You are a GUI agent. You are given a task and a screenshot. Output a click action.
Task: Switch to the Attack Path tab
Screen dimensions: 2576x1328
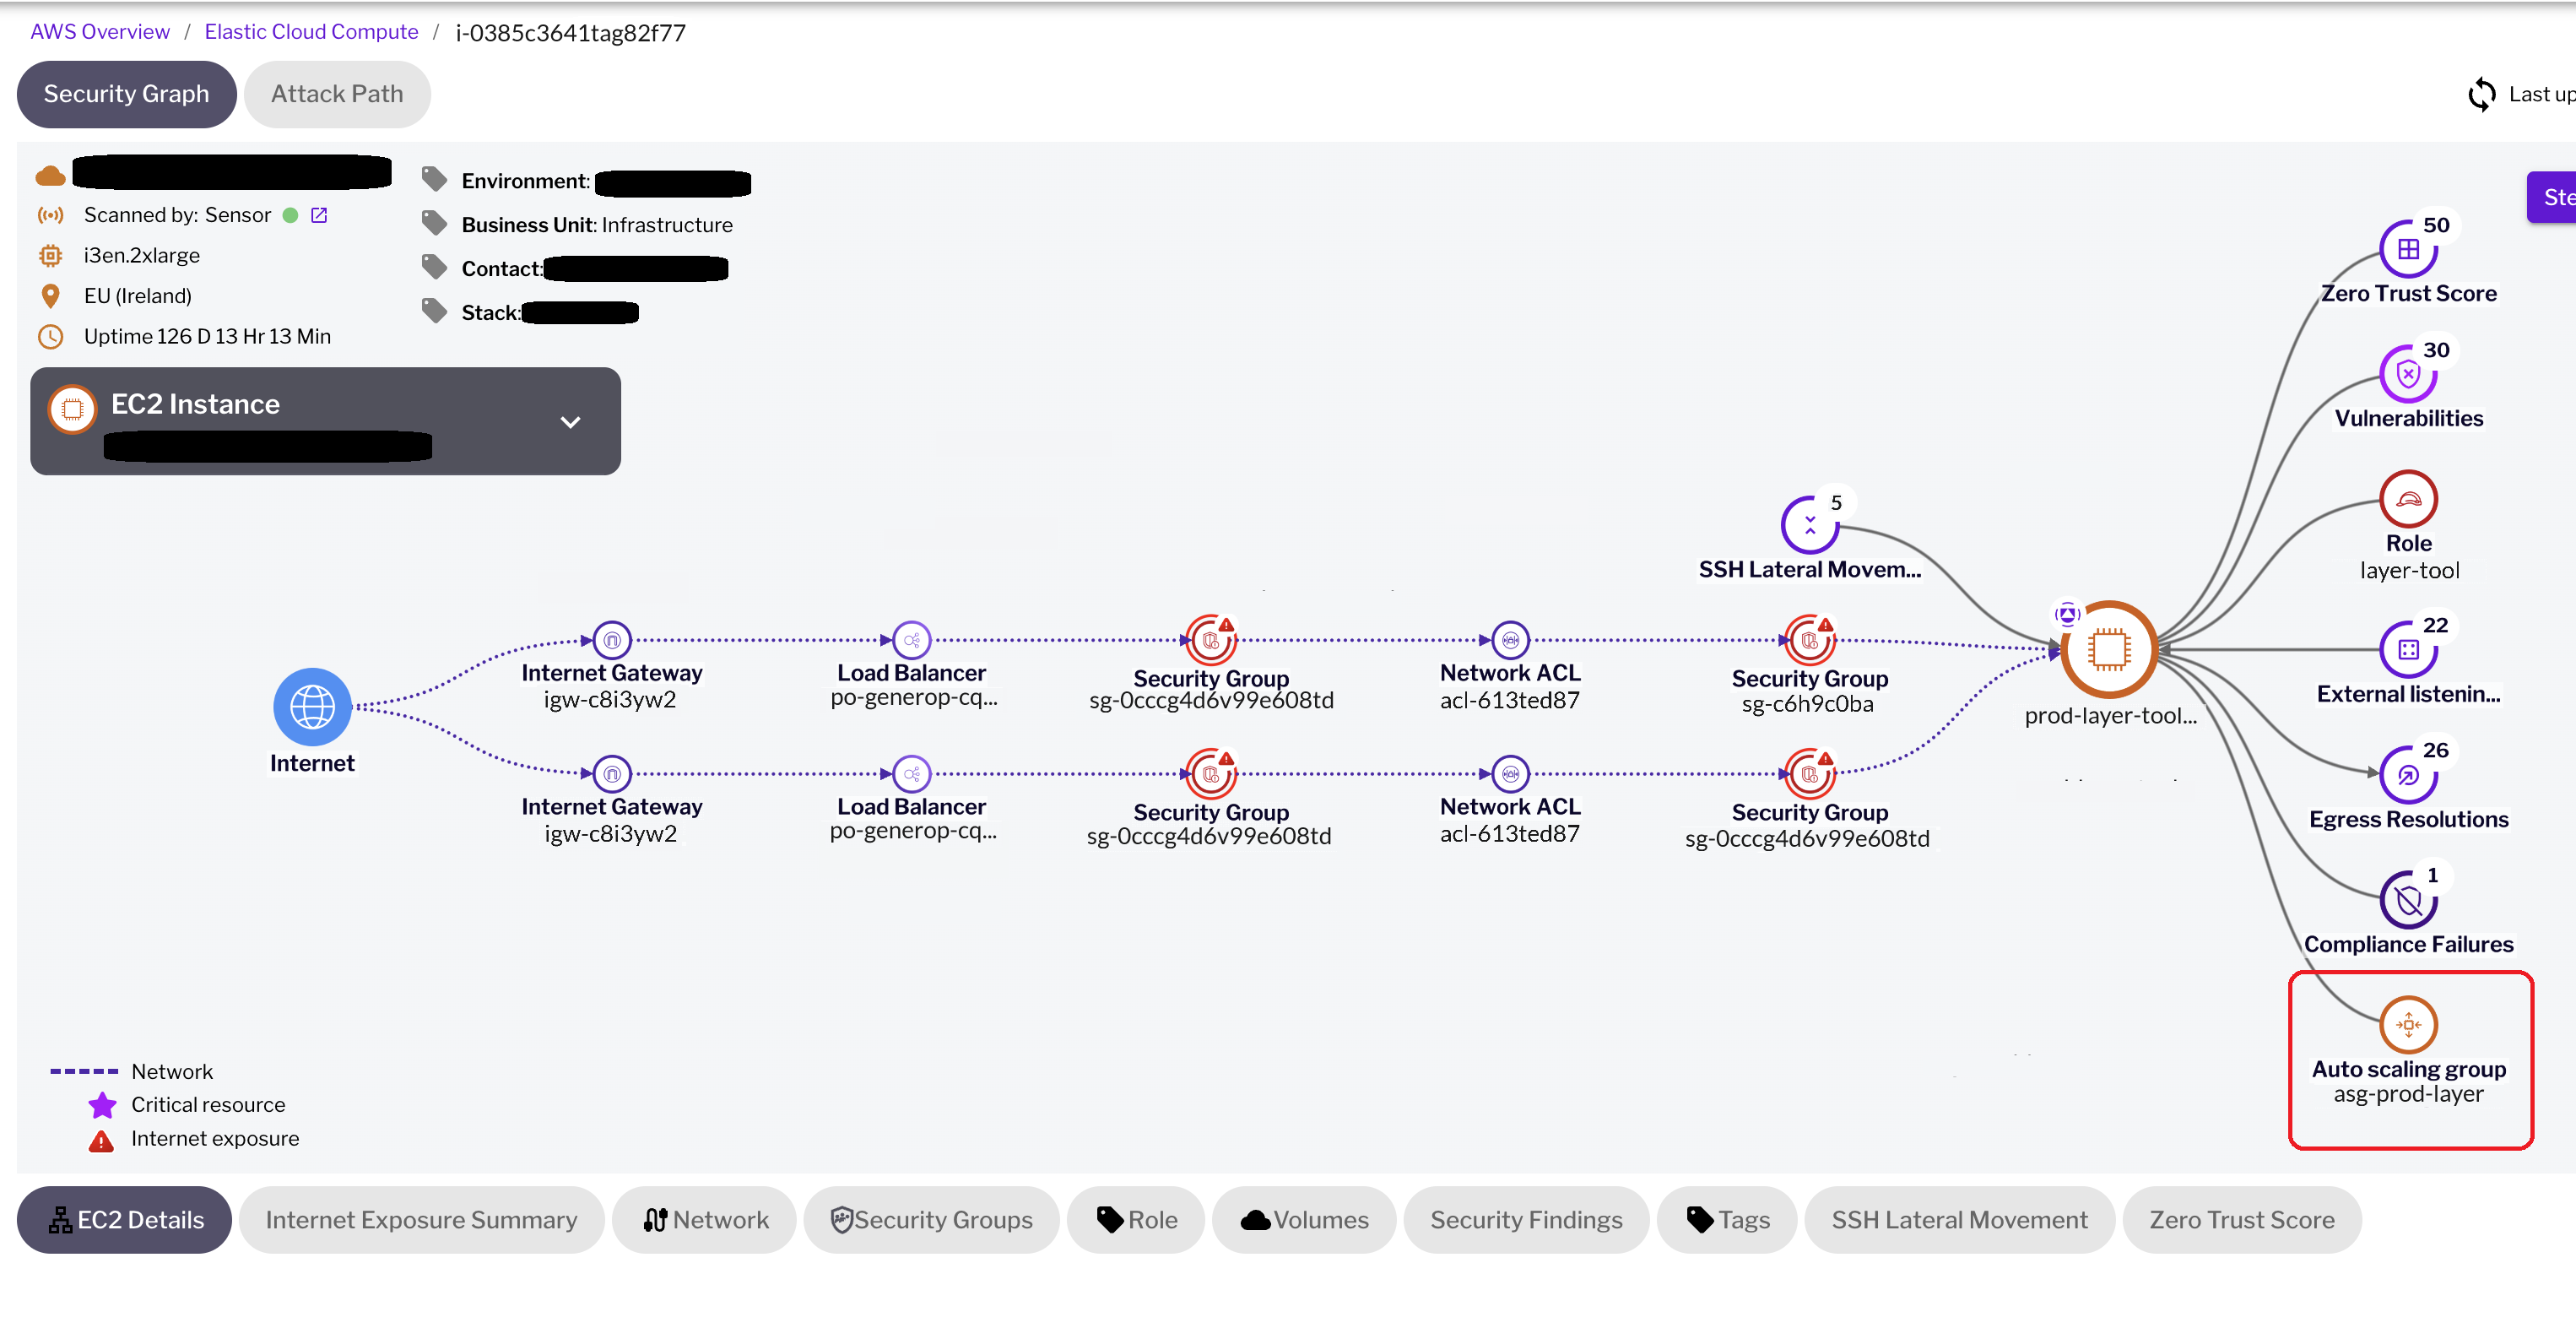pos(337,93)
